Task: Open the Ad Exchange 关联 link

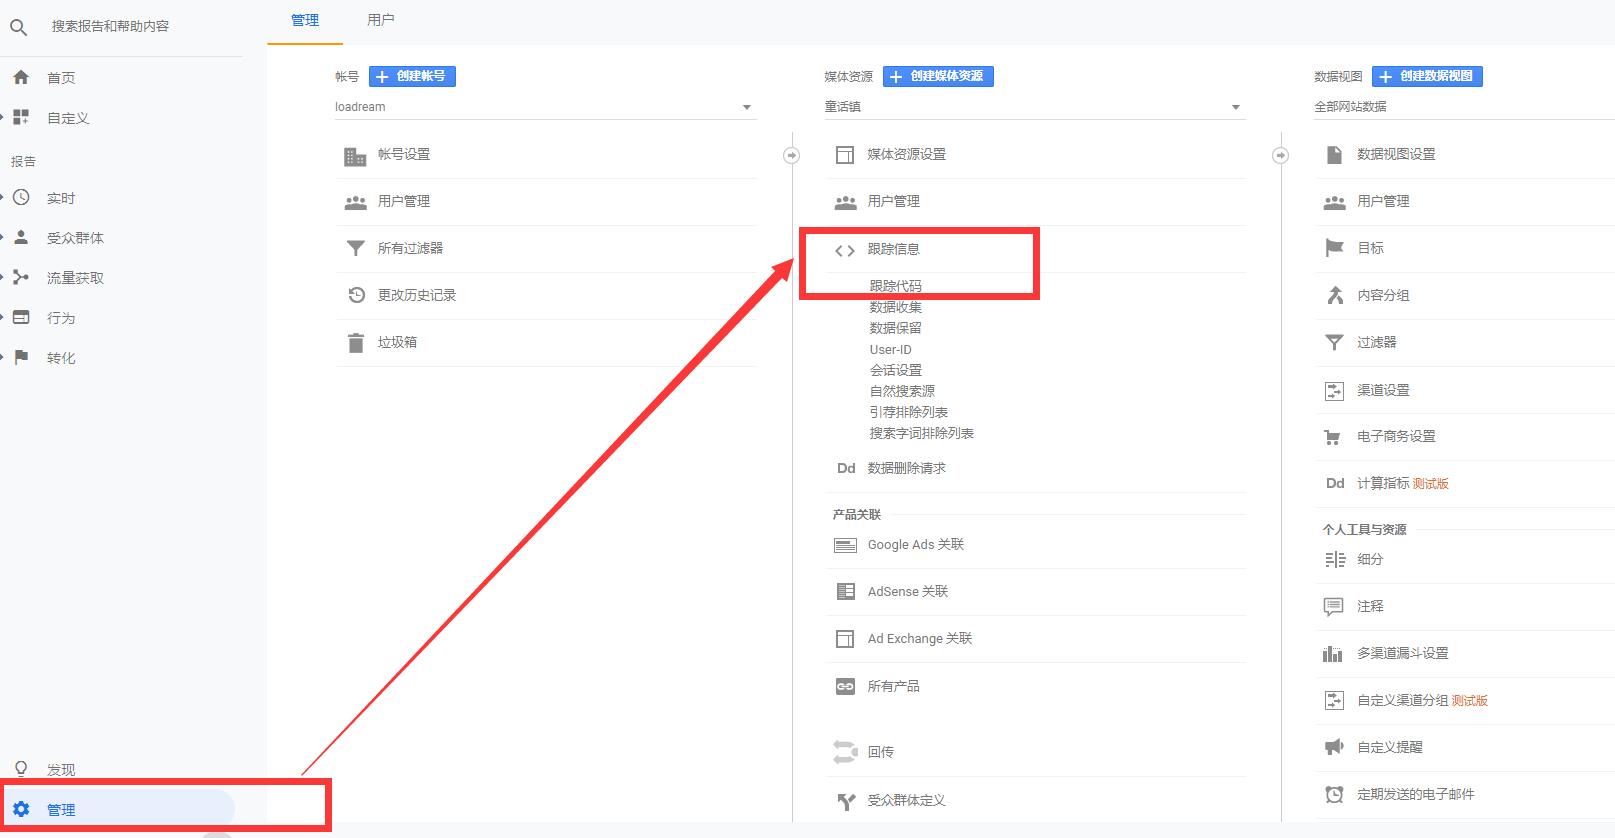Action: (919, 639)
